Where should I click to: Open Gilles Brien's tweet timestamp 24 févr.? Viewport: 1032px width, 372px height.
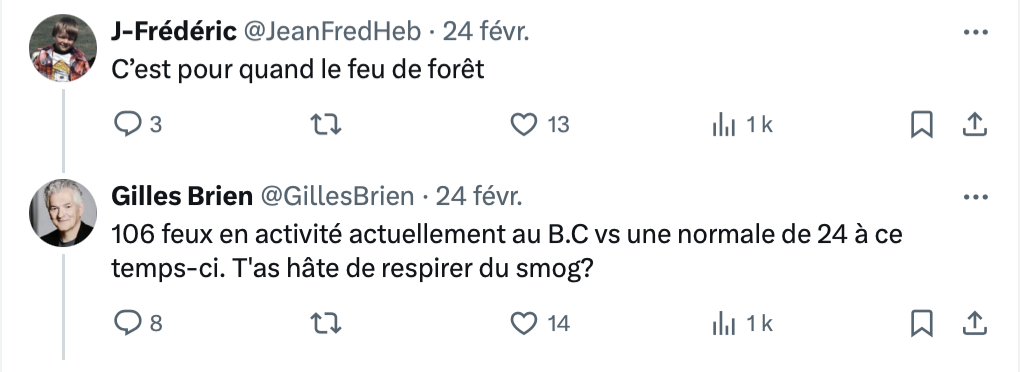479,196
